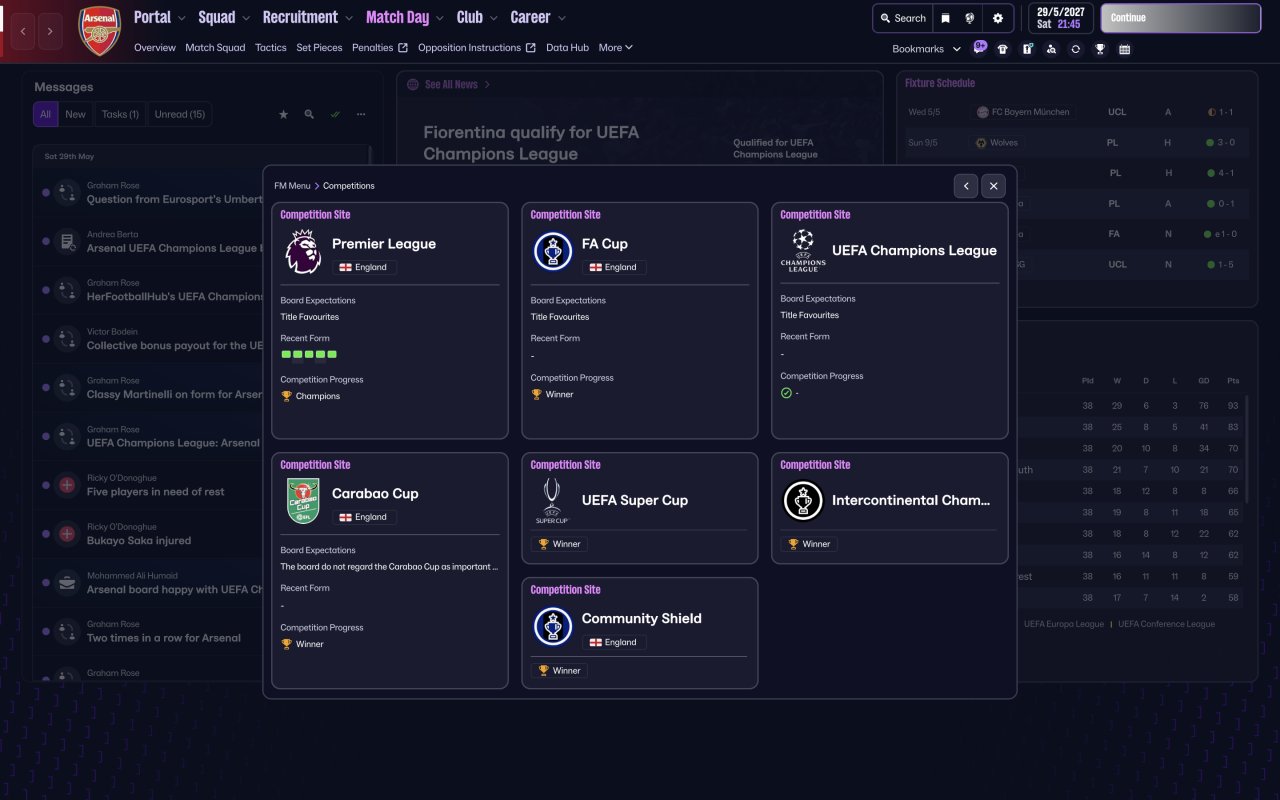Click the Intercontinental Champions Cup logo
This screenshot has height=800, width=1280.
click(x=803, y=501)
